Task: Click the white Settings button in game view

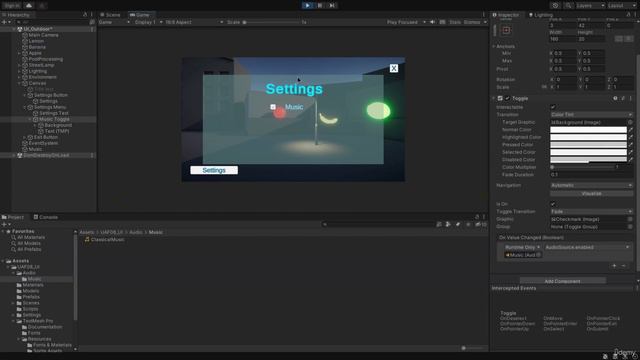Action: (214, 170)
